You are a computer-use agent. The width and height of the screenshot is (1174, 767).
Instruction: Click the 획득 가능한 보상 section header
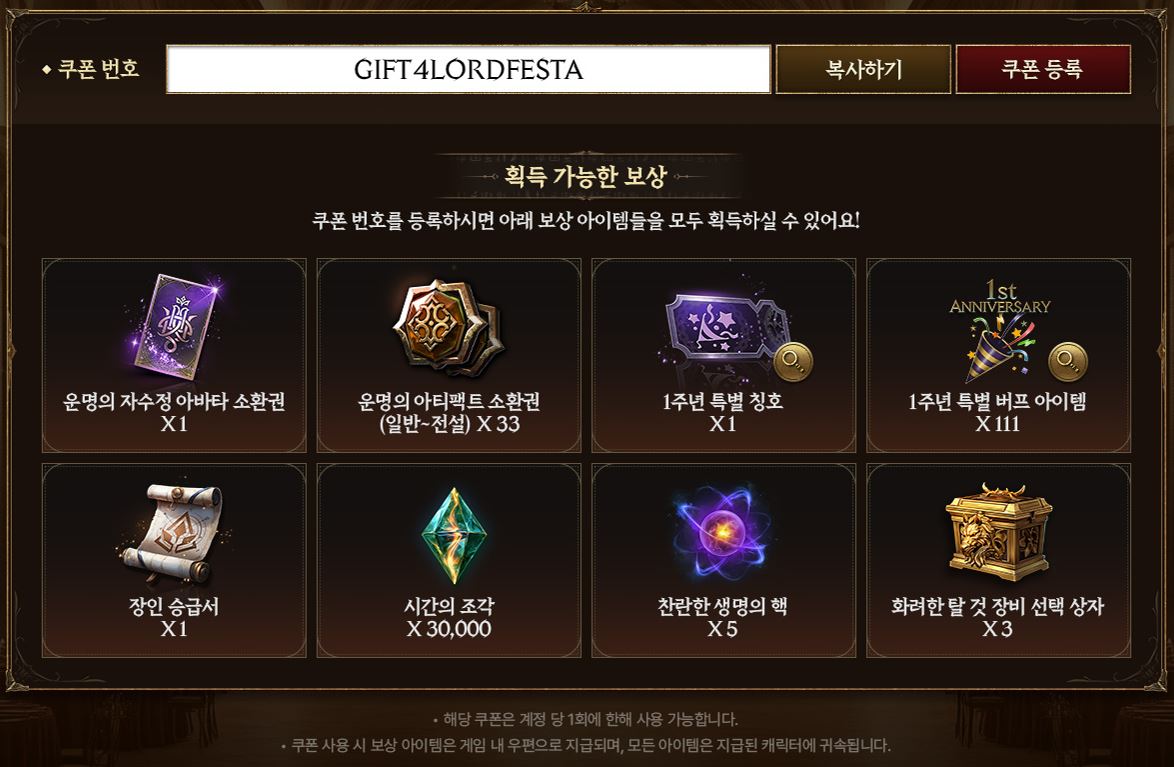pos(586,177)
